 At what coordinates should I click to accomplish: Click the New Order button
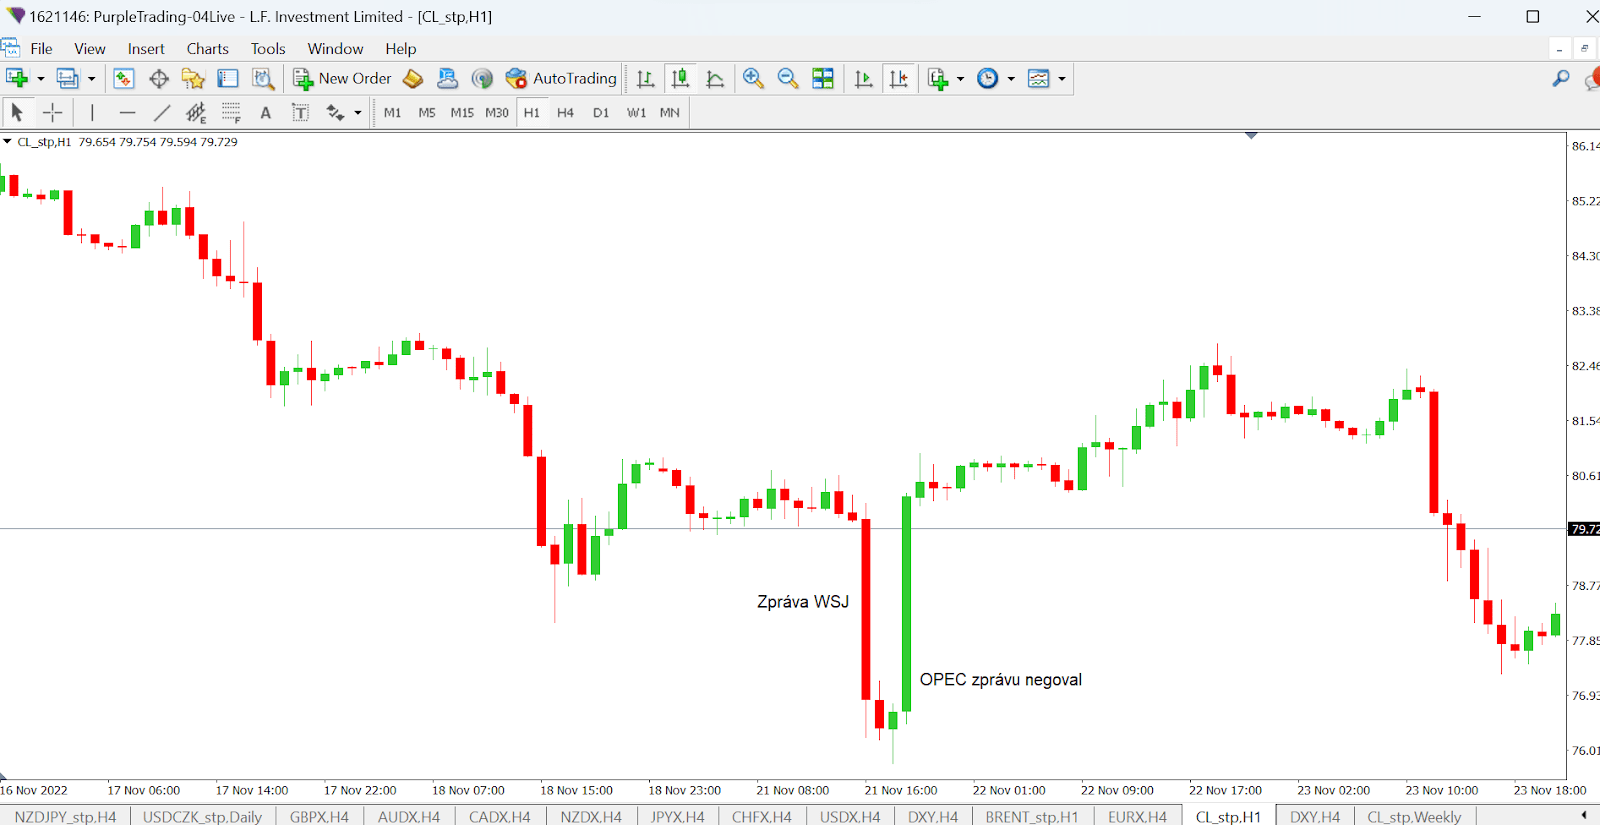[x=343, y=79]
